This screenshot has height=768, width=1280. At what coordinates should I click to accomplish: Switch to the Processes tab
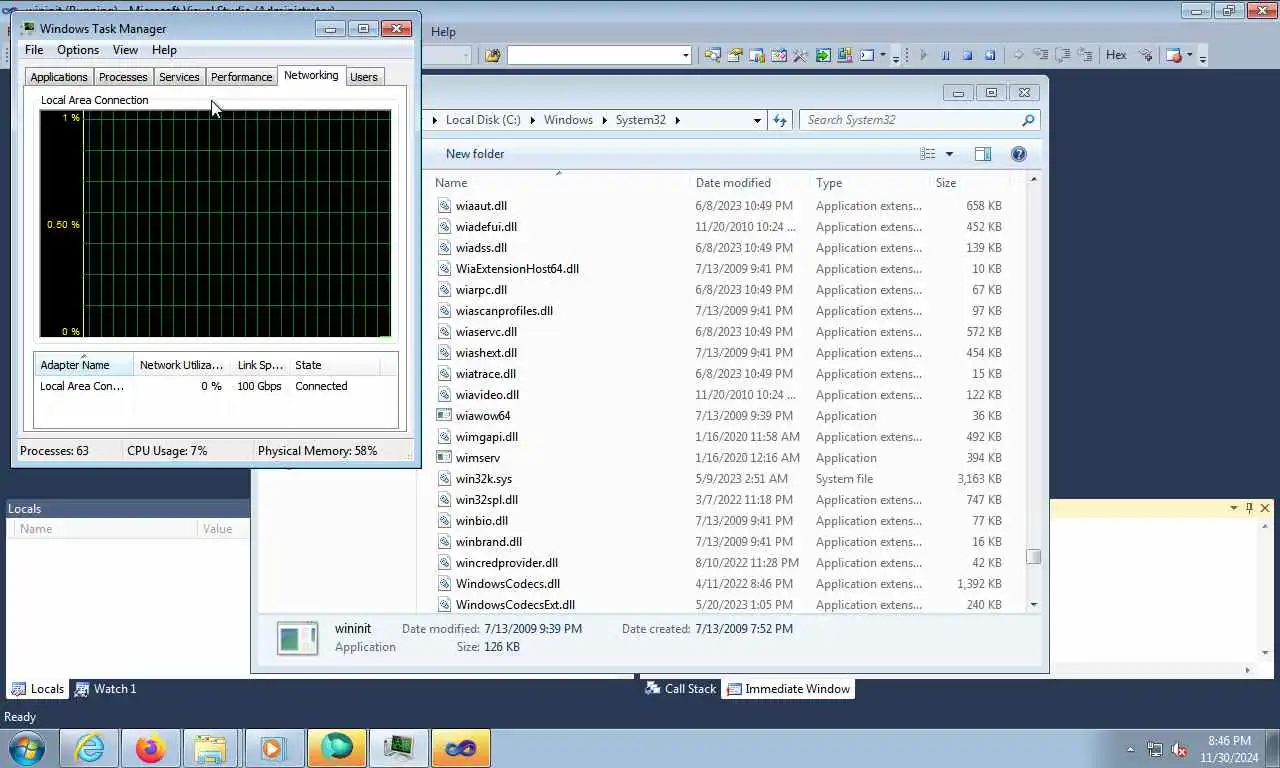(123, 77)
